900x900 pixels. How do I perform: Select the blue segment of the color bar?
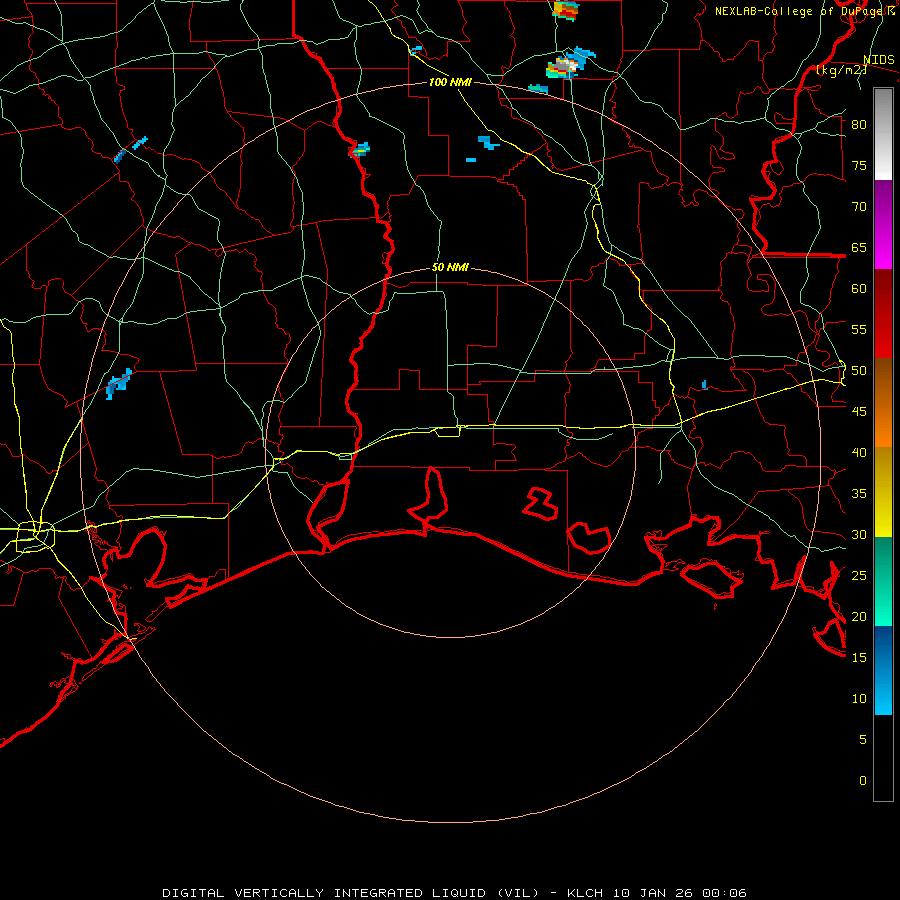(883, 670)
